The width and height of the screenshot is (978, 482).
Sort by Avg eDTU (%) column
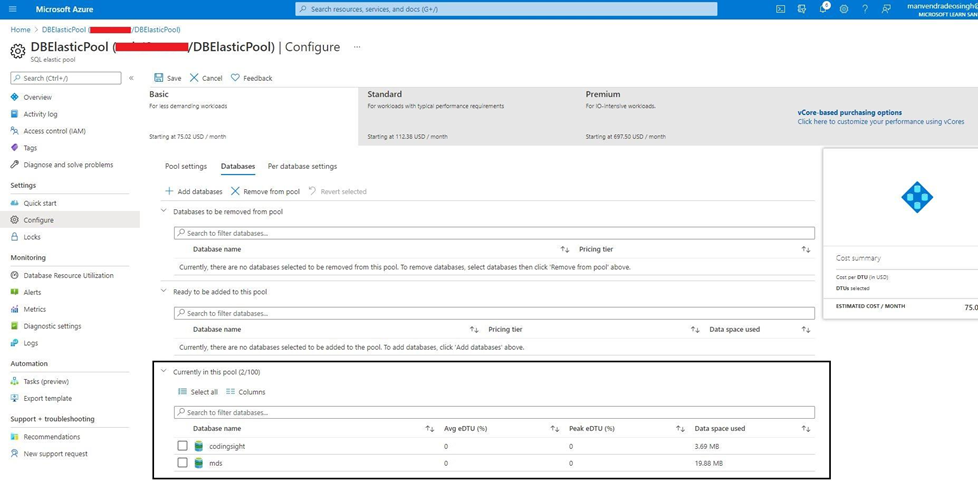(x=554, y=429)
